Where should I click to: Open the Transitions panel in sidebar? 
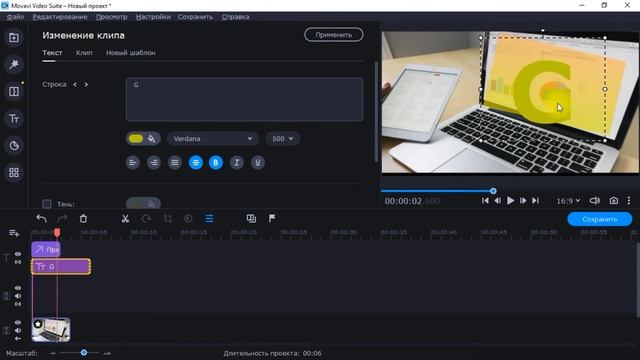pyautogui.click(x=14, y=91)
